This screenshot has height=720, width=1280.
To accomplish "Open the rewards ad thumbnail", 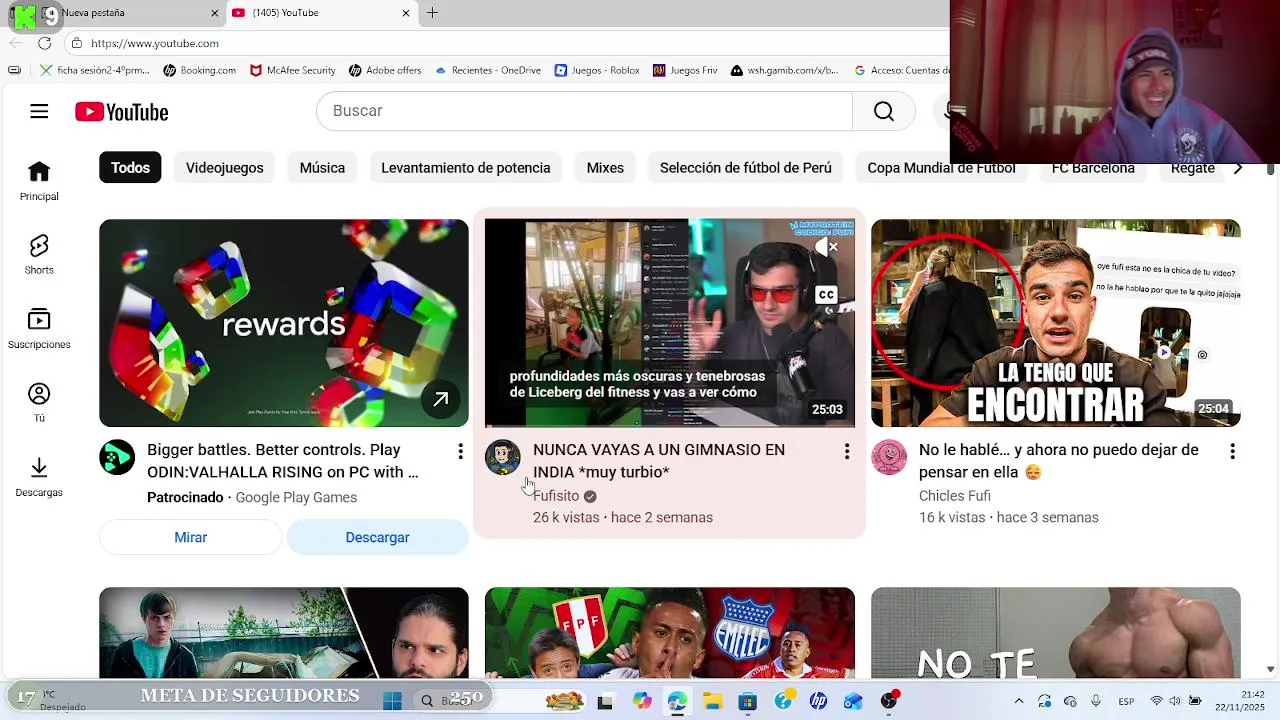I will (x=284, y=323).
